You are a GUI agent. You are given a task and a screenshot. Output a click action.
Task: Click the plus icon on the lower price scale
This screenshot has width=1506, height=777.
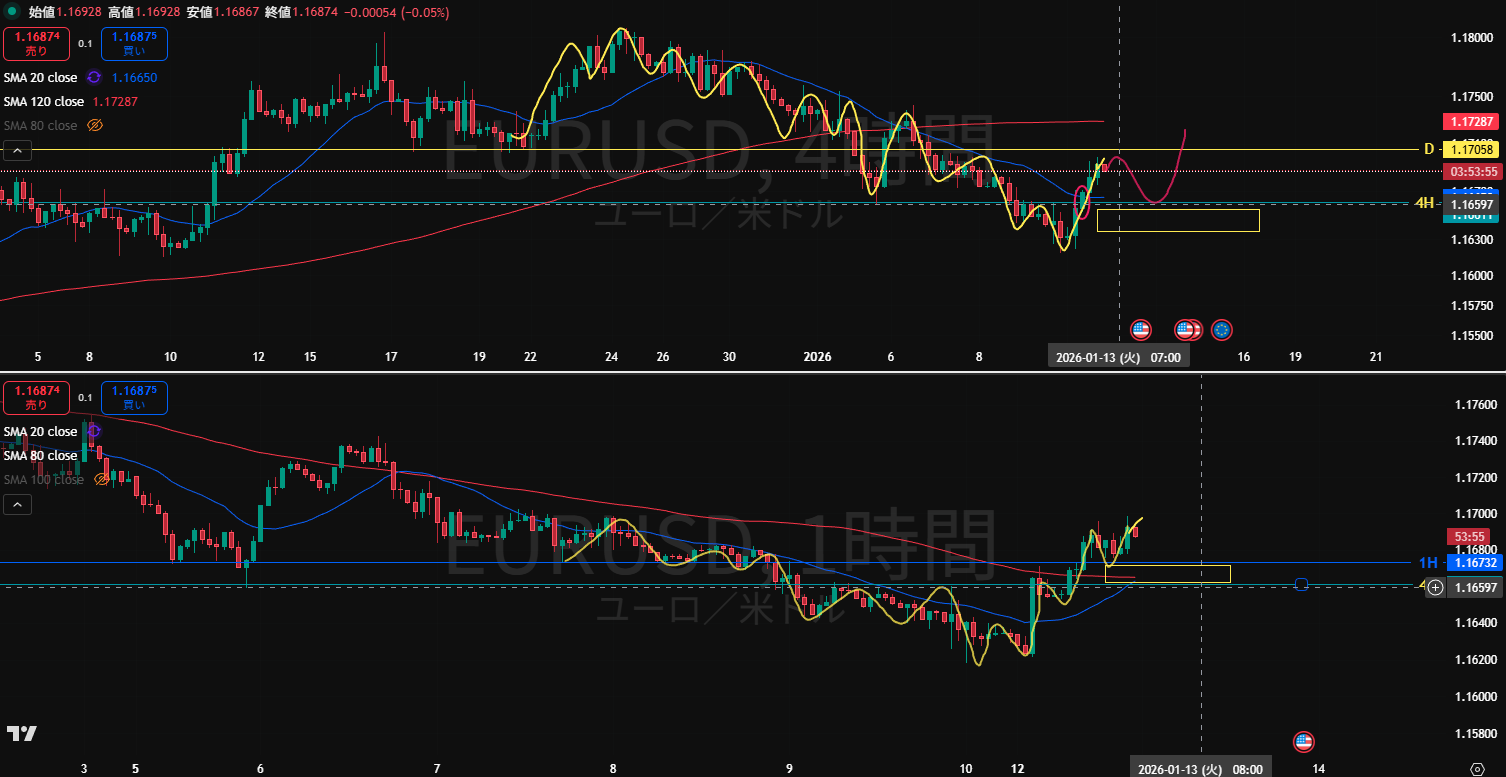coord(1435,587)
